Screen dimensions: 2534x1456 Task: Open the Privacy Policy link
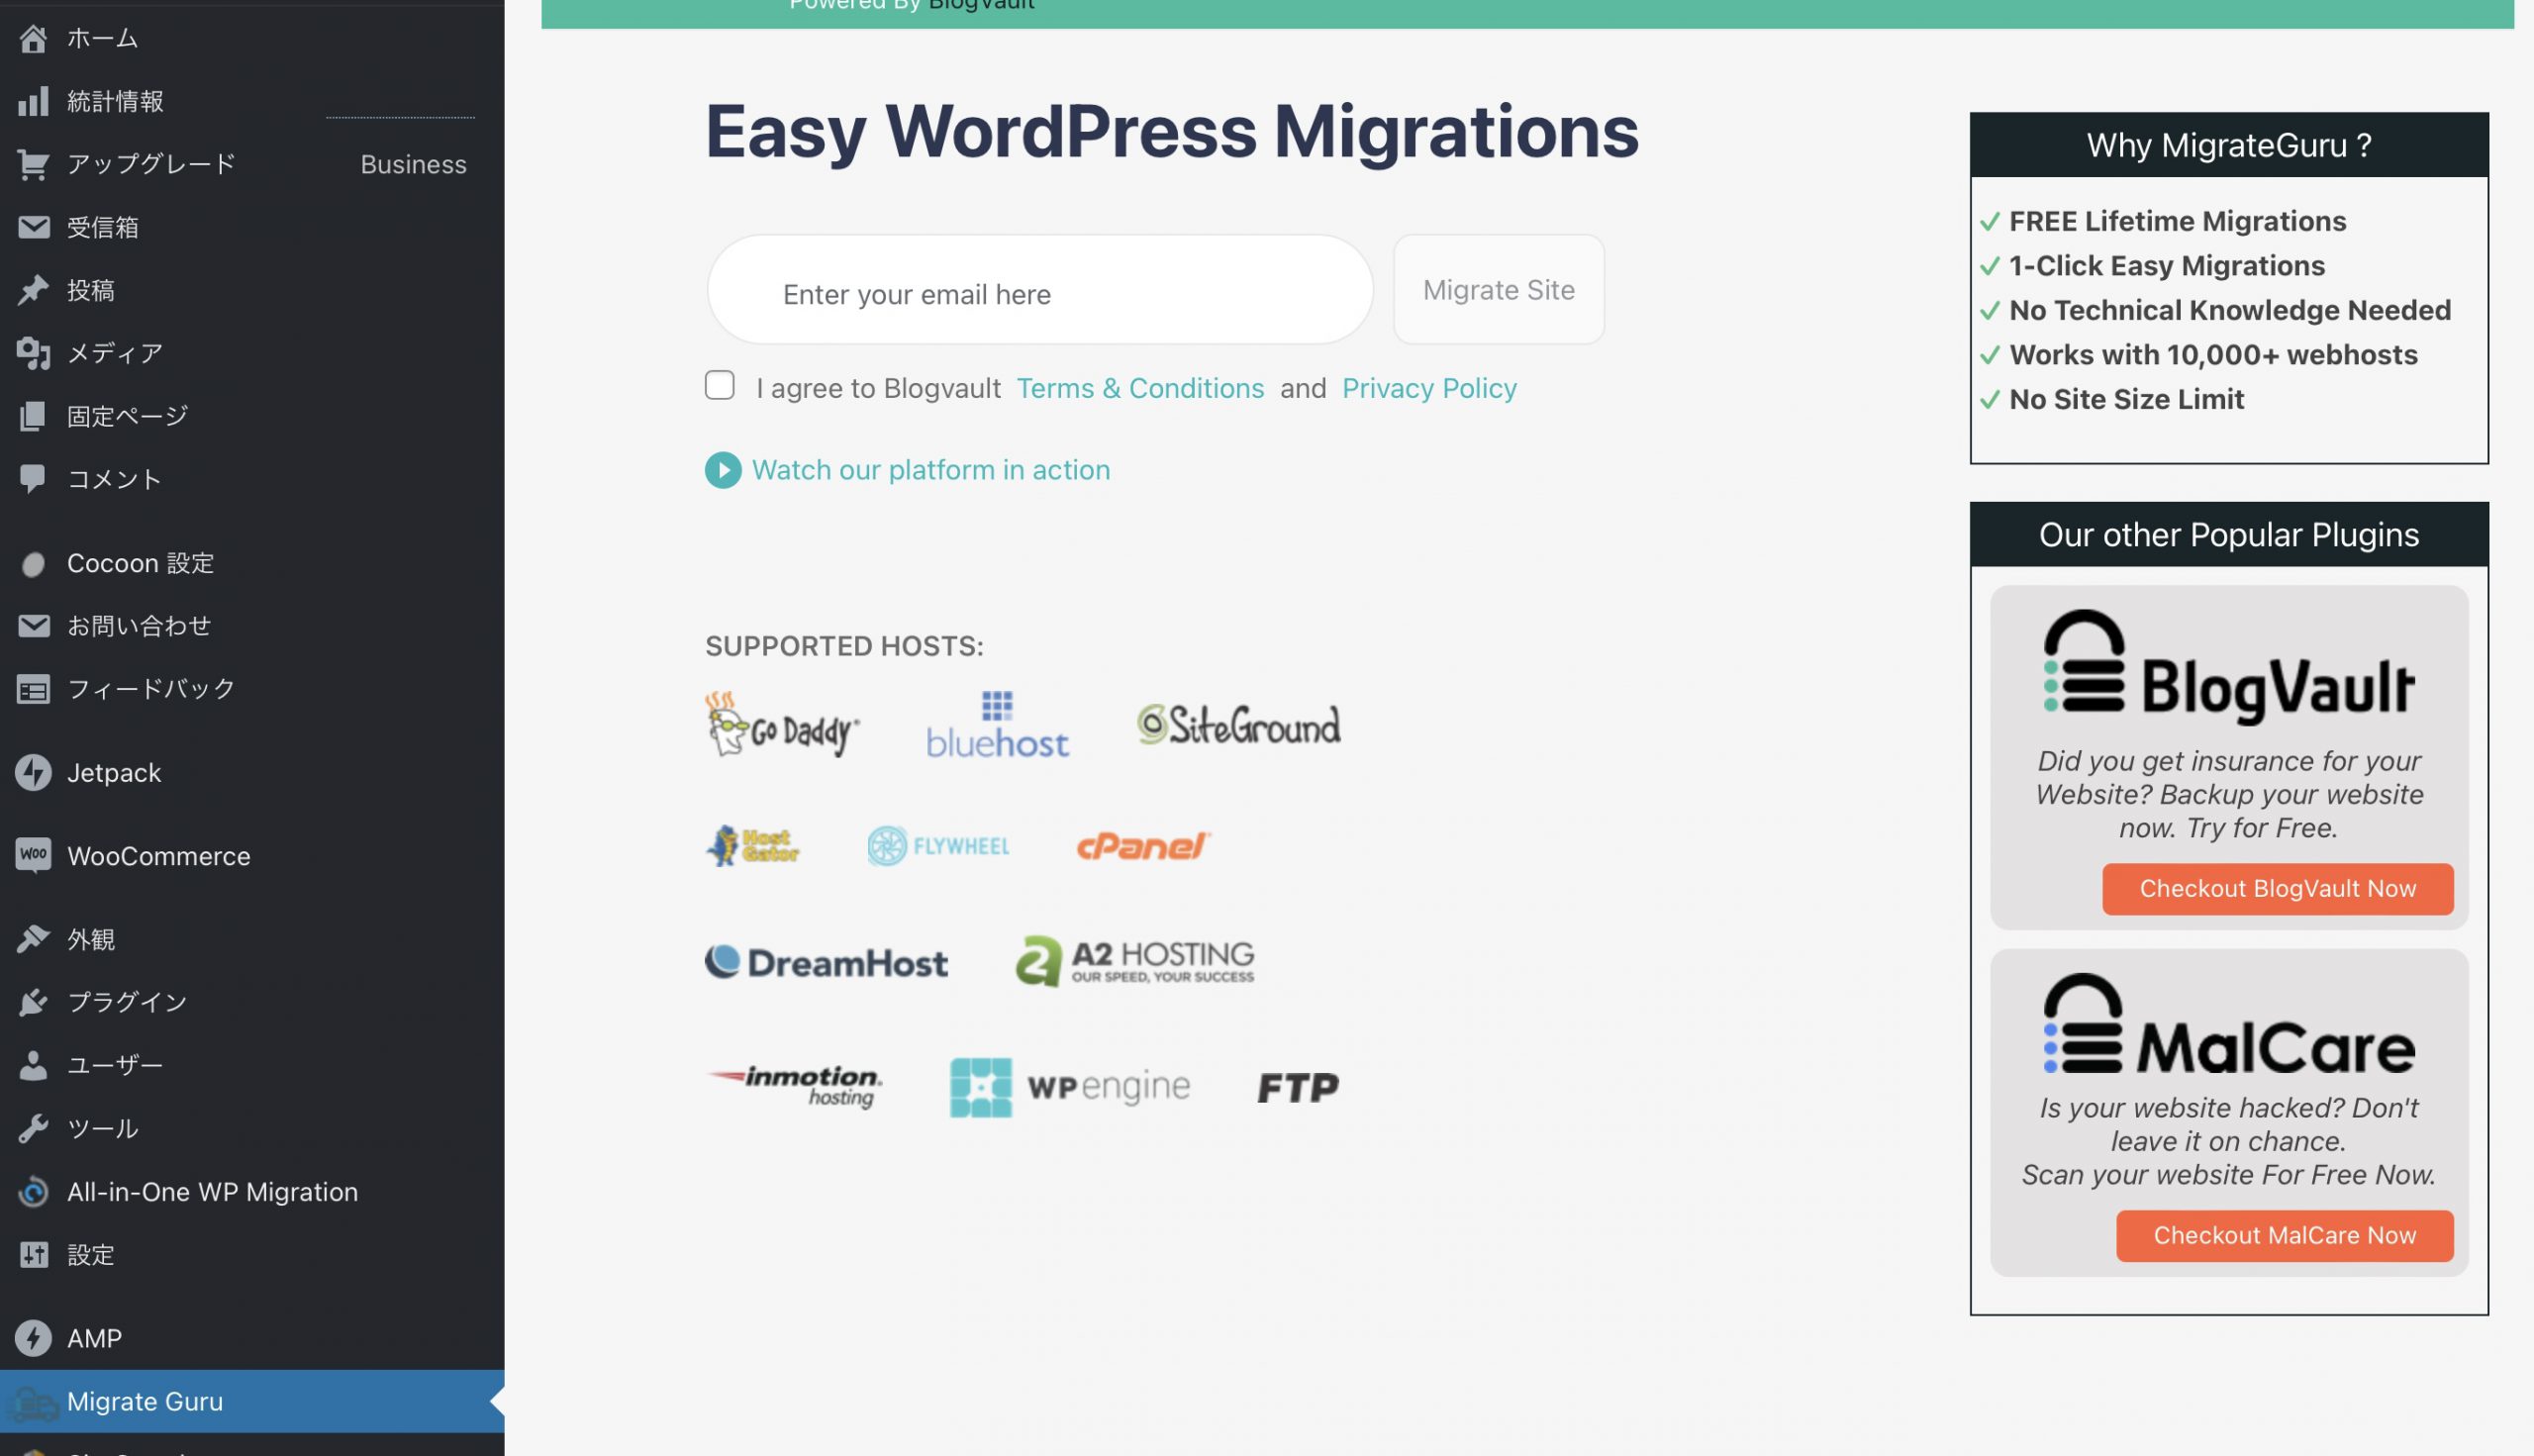(x=1429, y=388)
